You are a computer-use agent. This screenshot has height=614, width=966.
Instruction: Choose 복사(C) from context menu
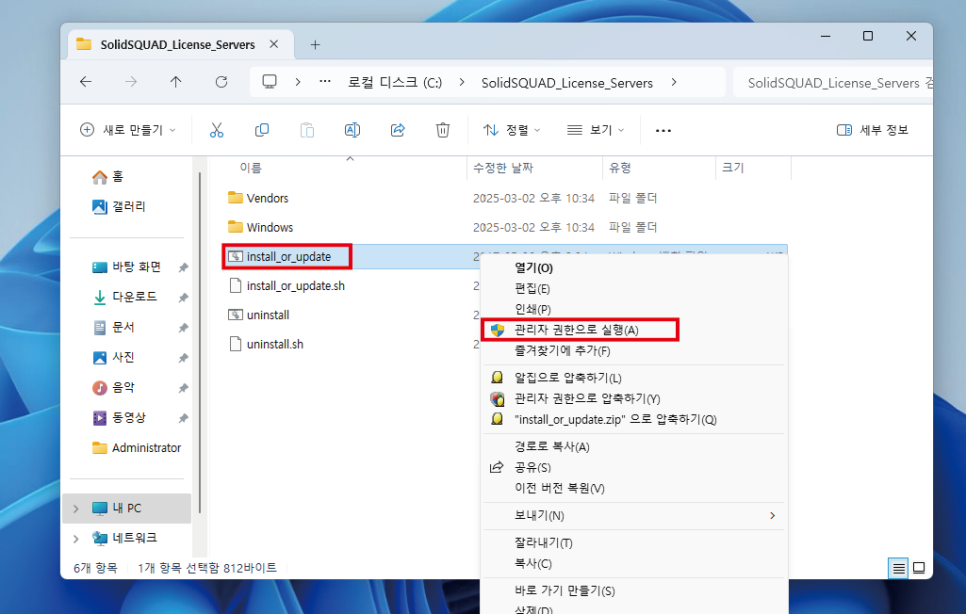pyautogui.click(x=633, y=564)
